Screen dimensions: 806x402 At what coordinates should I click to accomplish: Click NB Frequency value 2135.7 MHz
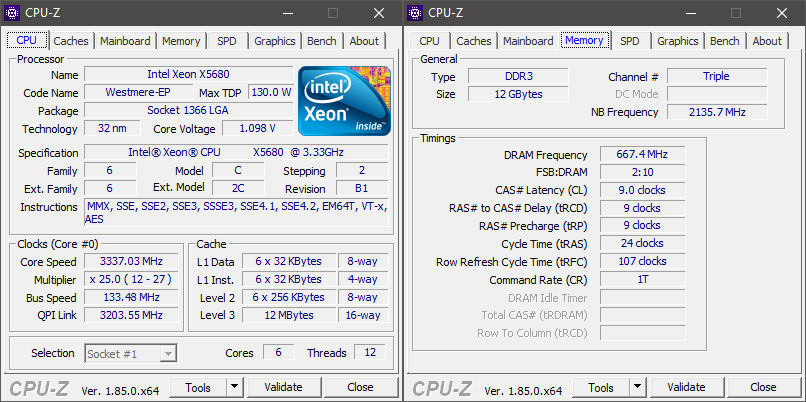pos(717,112)
